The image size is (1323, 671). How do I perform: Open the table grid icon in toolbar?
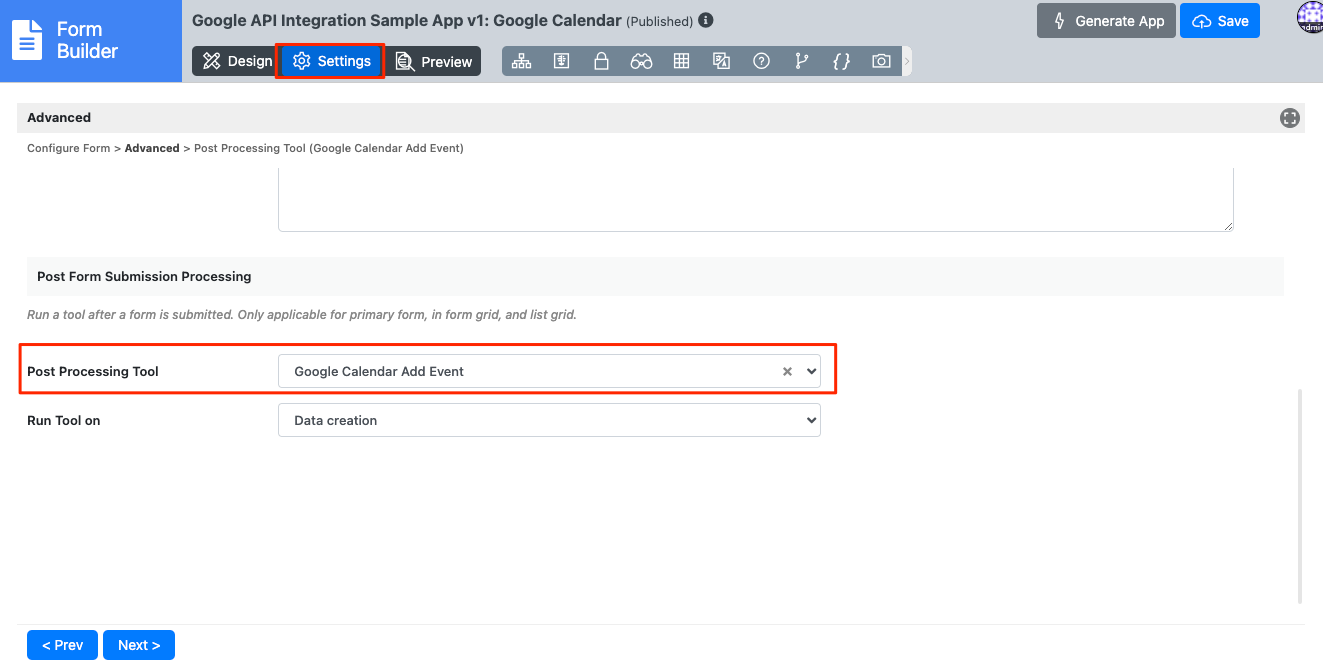tap(681, 61)
